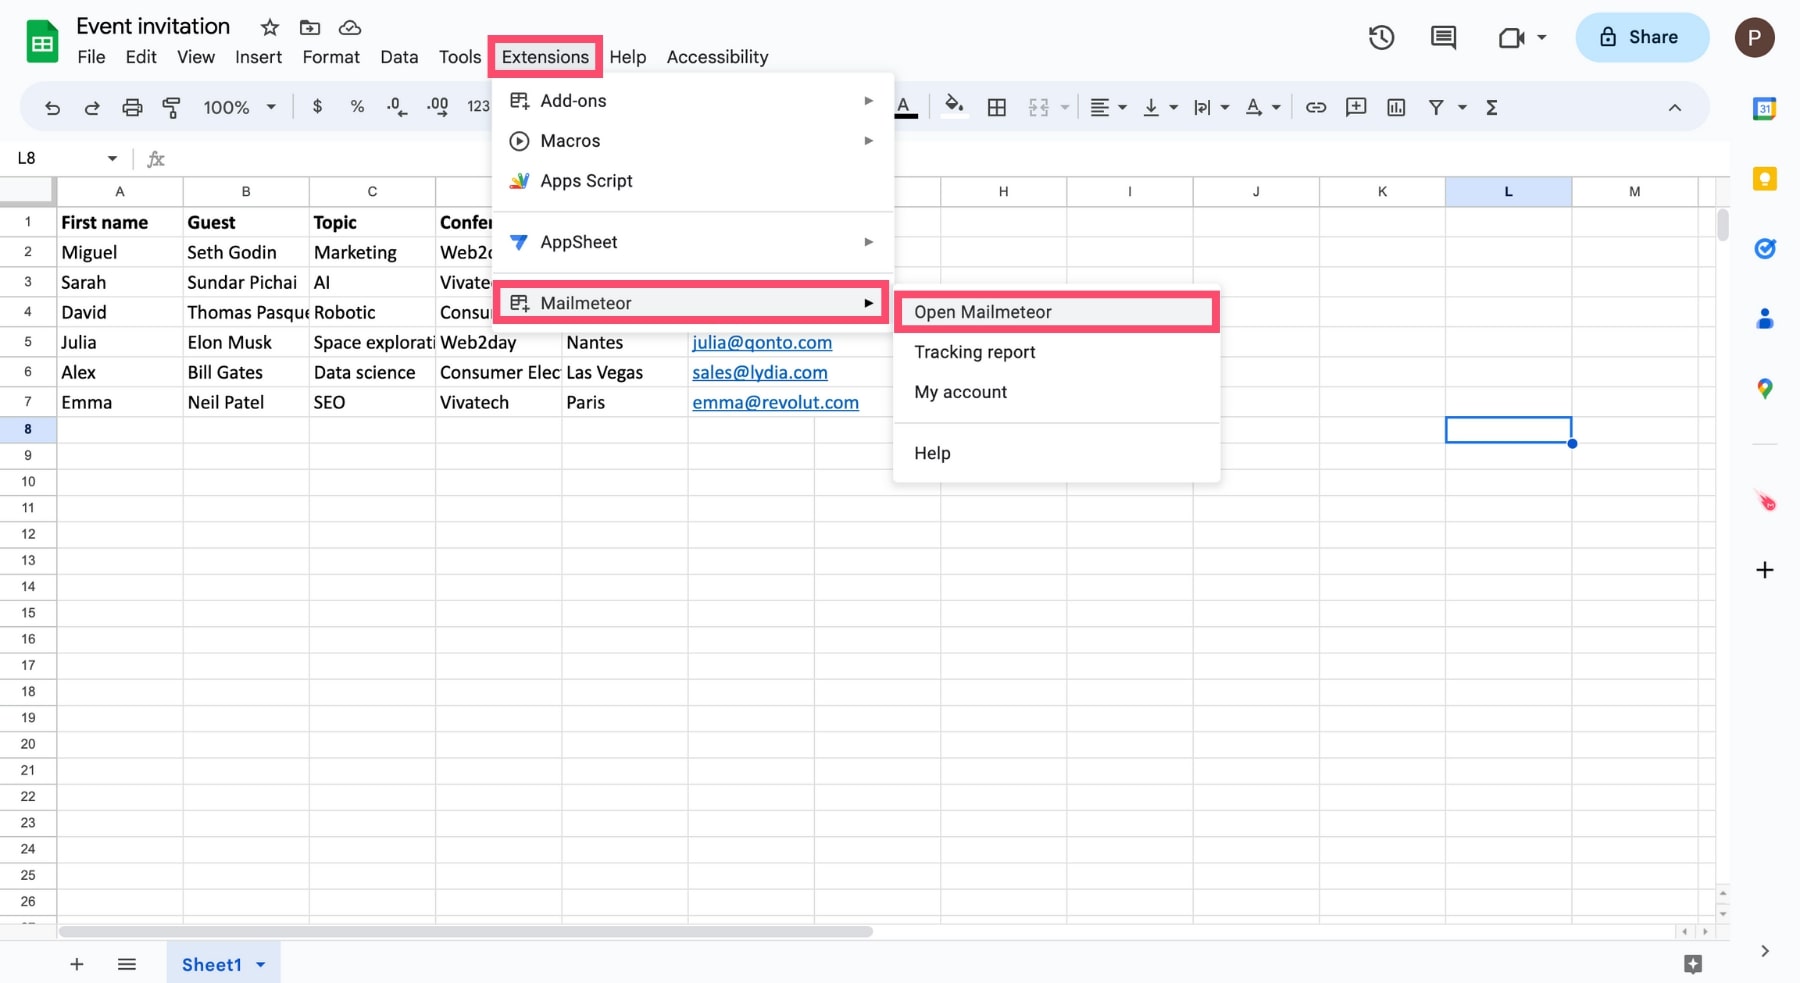Viewport: 1800px width, 983px height.
Task: Open the fill color picker
Action: (x=954, y=106)
